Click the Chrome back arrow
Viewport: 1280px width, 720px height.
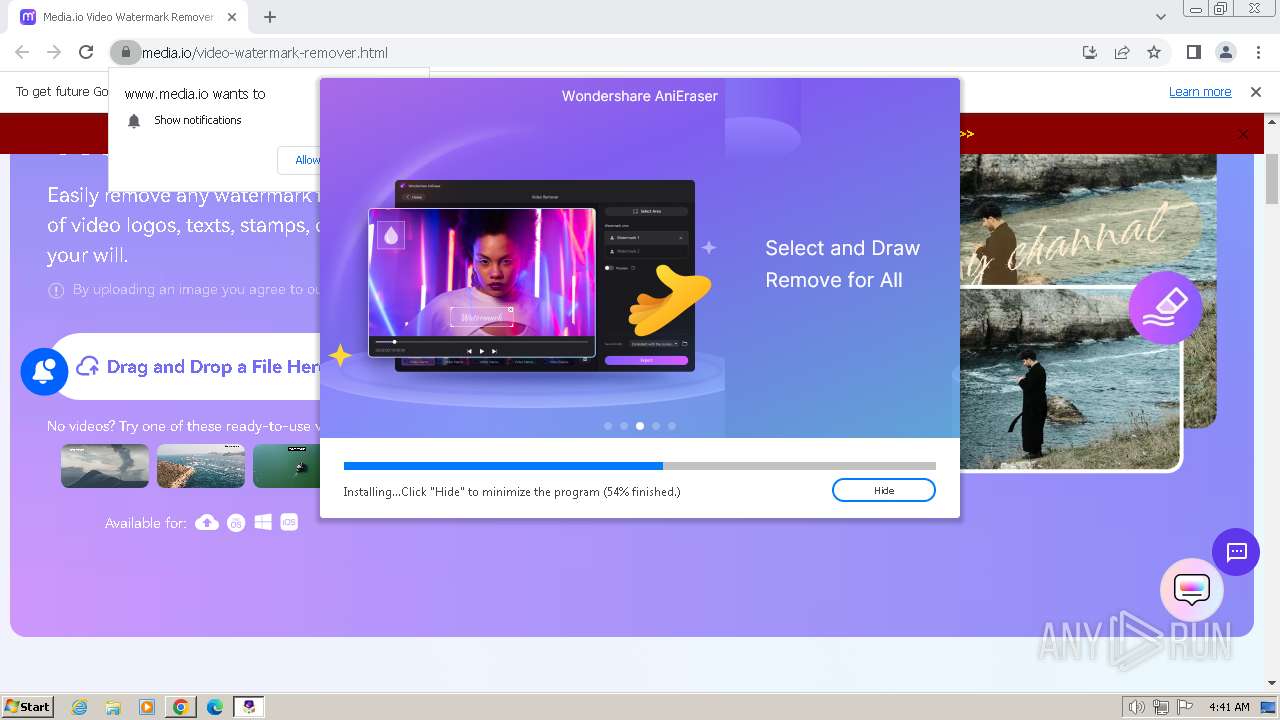coord(22,52)
